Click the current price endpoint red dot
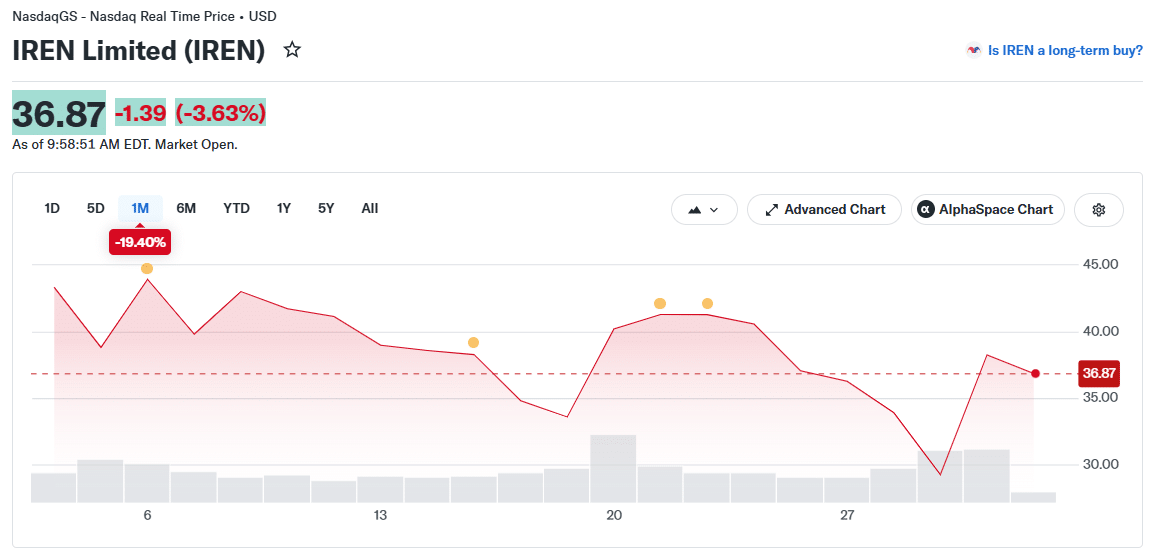The image size is (1152, 555). (x=1035, y=373)
